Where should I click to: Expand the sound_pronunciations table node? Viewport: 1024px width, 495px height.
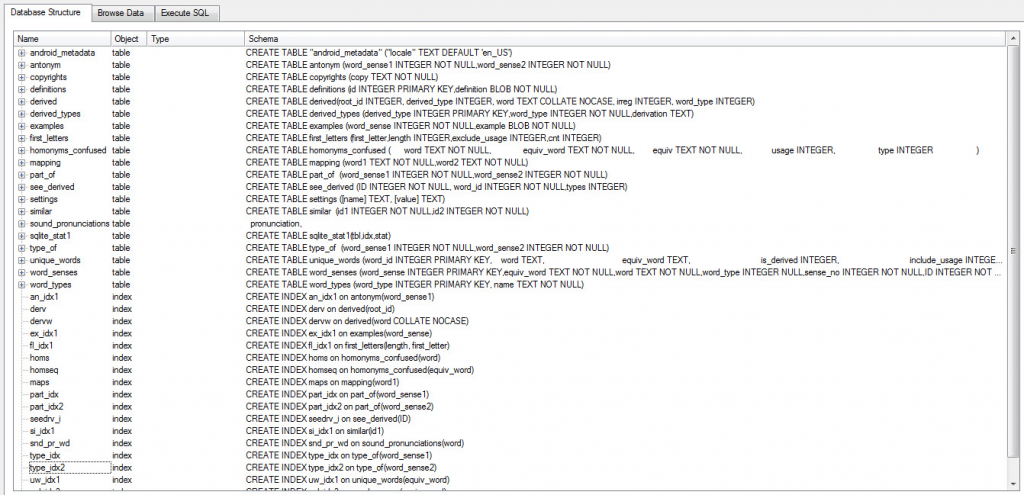tap(21, 223)
